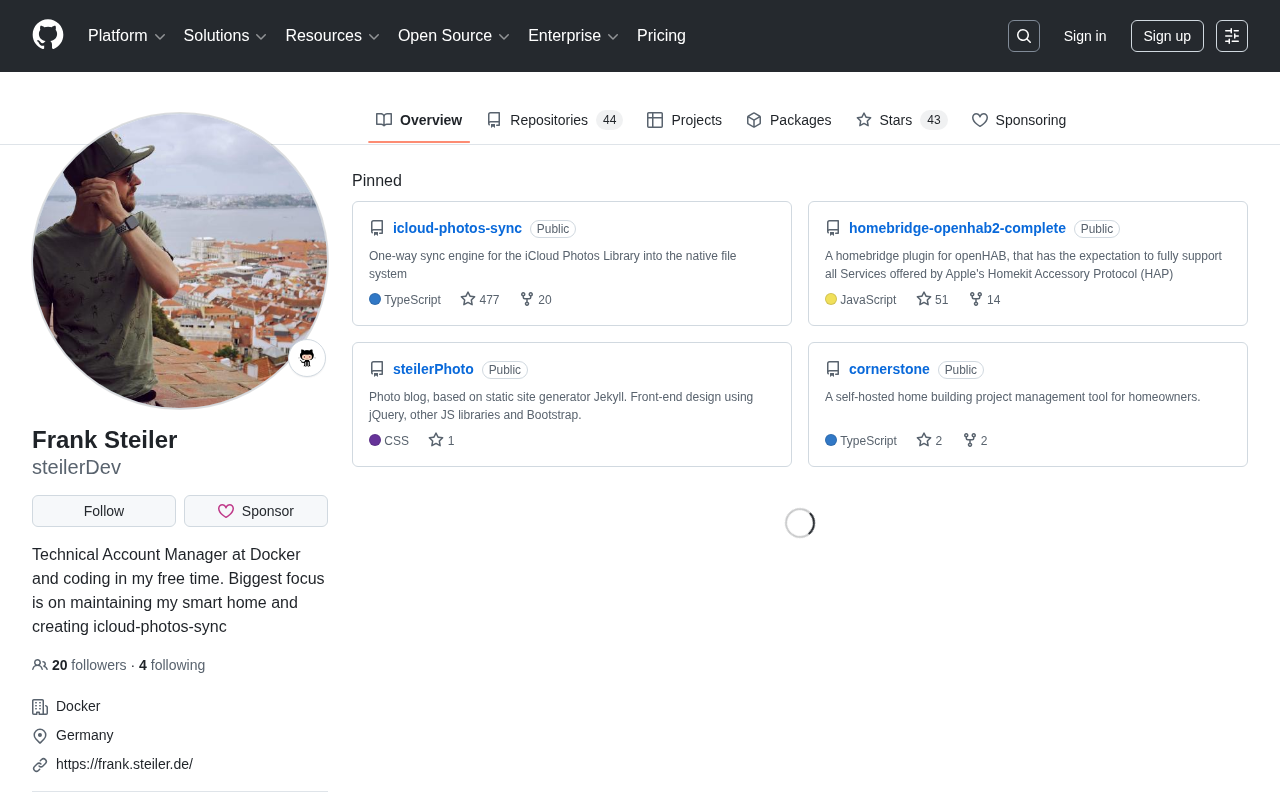Viewport: 1280px width, 800px height.
Task: Click the icloud-photos-sync fork count icon
Action: 527,299
